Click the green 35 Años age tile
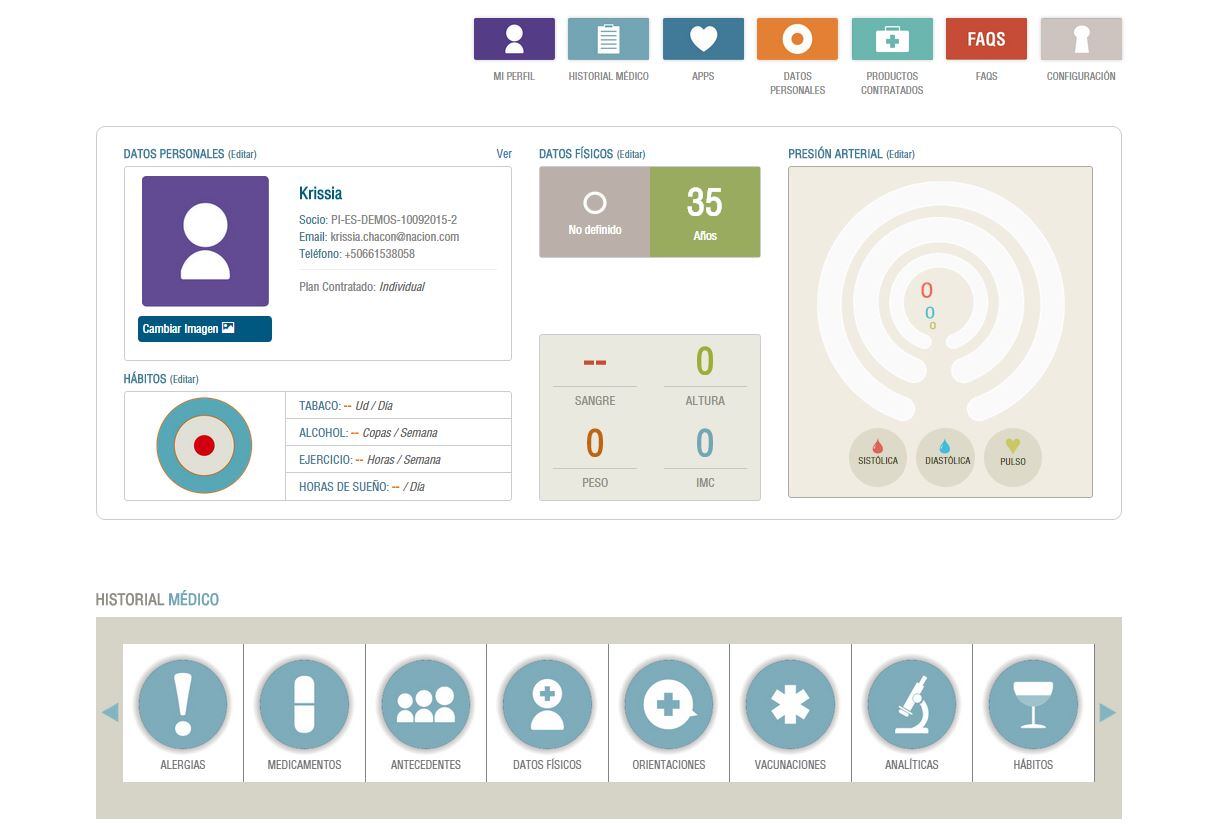Image resolution: width=1225 pixels, height=837 pixels. (x=705, y=212)
